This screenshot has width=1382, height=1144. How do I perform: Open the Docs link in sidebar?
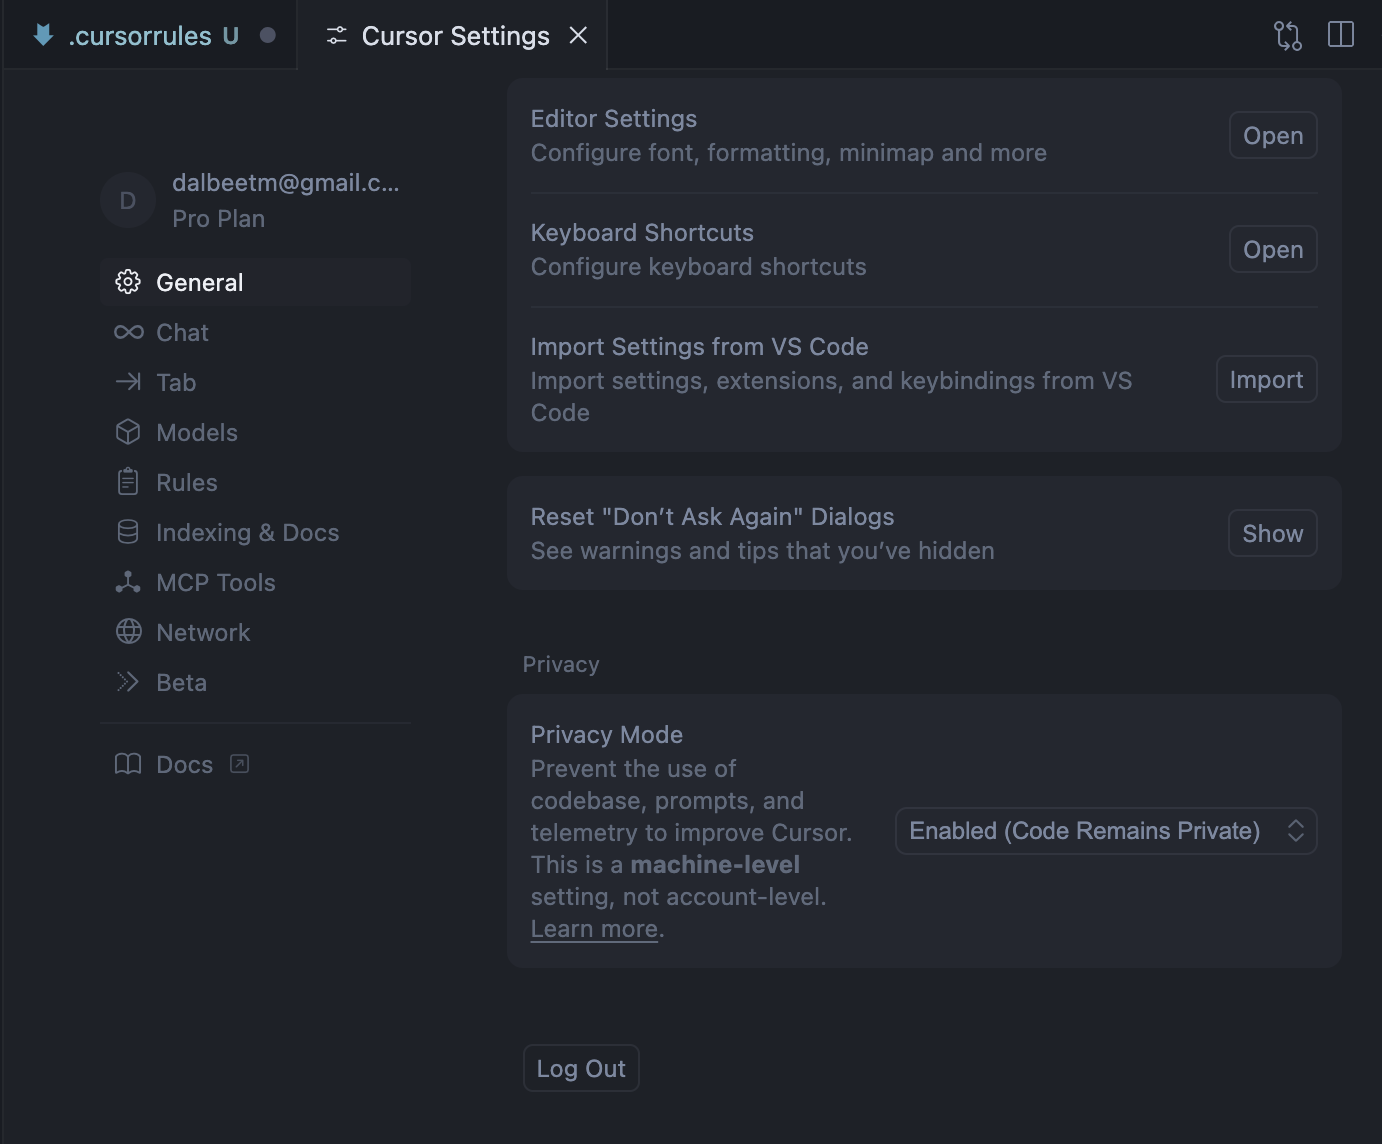click(x=256, y=764)
